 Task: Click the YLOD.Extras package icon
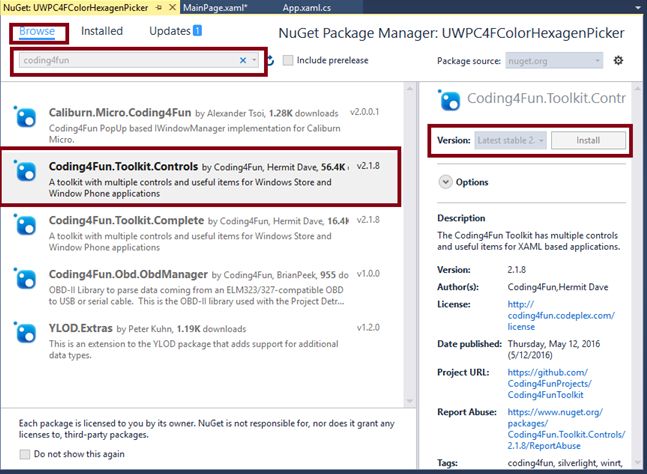point(26,333)
